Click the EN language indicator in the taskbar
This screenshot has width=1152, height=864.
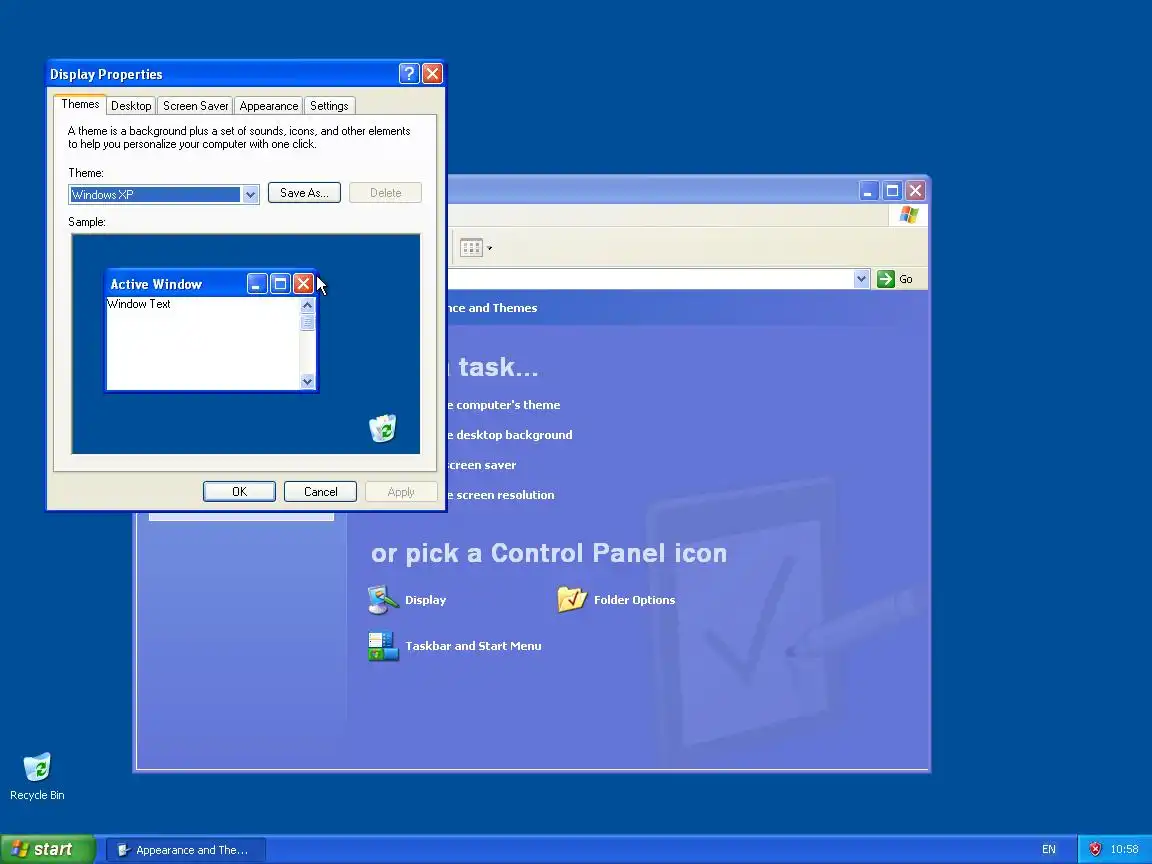pyautogui.click(x=1048, y=849)
